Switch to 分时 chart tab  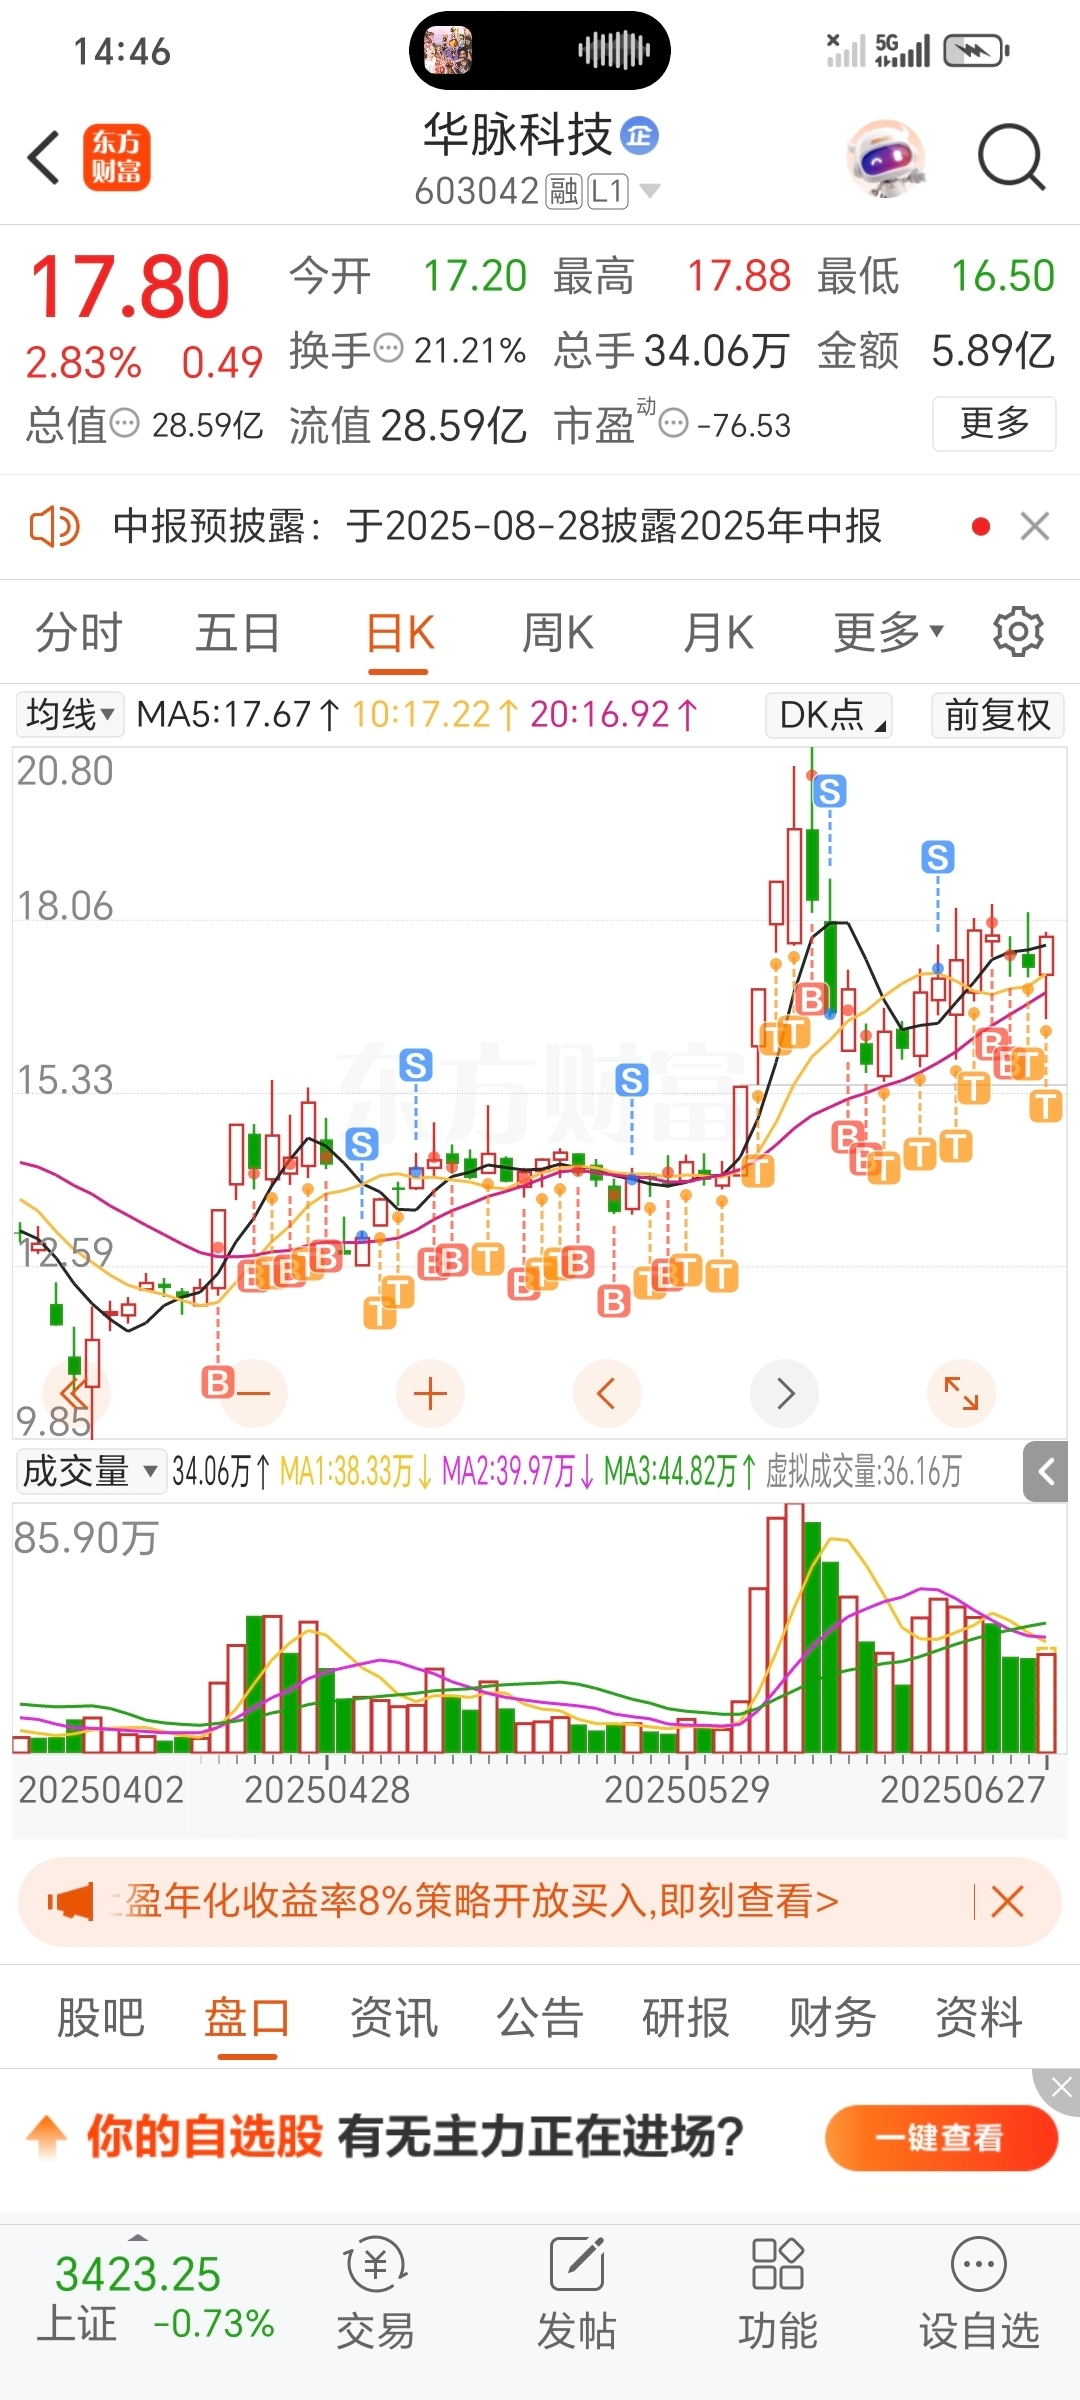point(78,633)
